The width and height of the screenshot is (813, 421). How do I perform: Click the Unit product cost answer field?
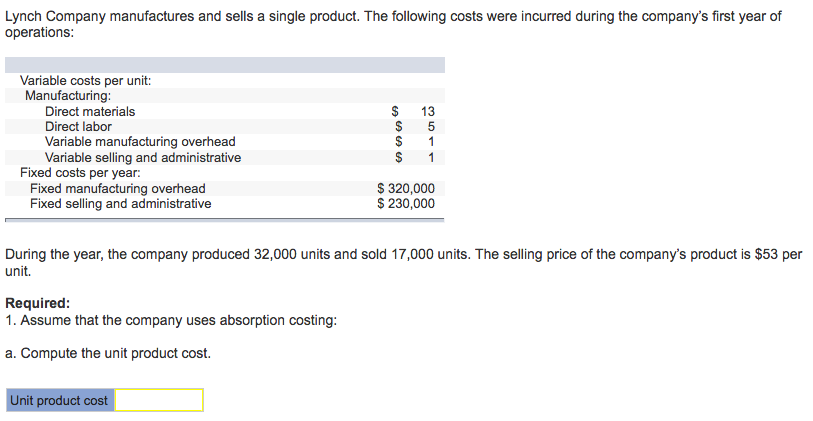click(159, 401)
